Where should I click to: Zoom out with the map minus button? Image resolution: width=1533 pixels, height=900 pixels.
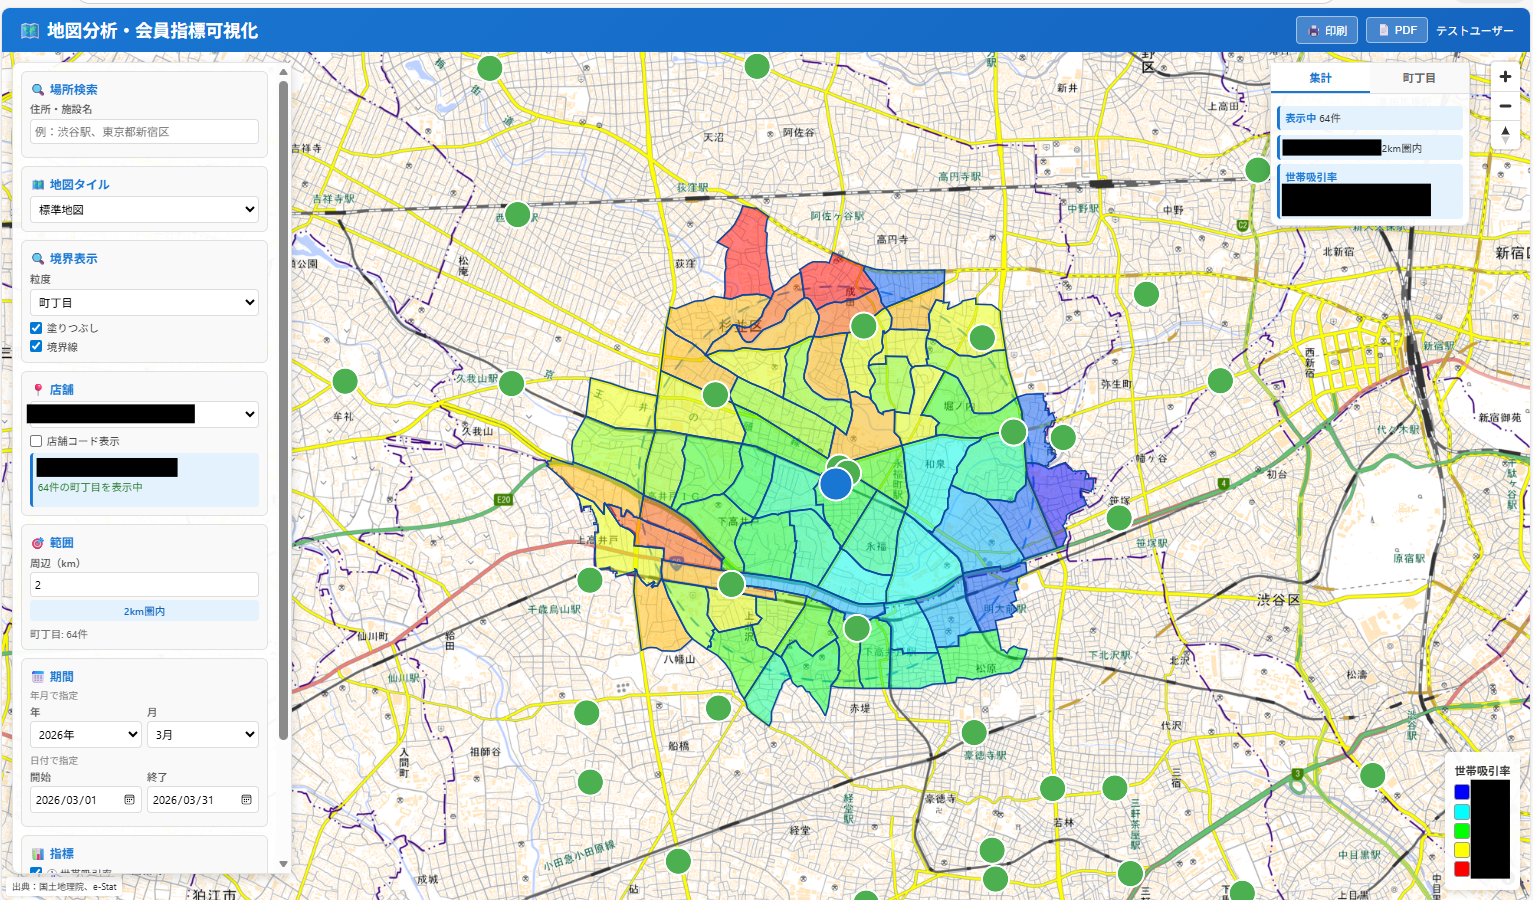coord(1505,106)
